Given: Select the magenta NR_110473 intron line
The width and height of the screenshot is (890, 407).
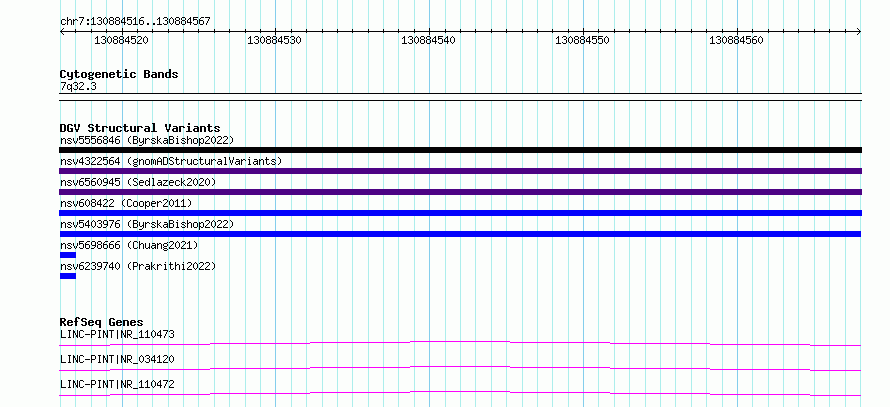Looking at the screenshot, I should click(460, 343).
